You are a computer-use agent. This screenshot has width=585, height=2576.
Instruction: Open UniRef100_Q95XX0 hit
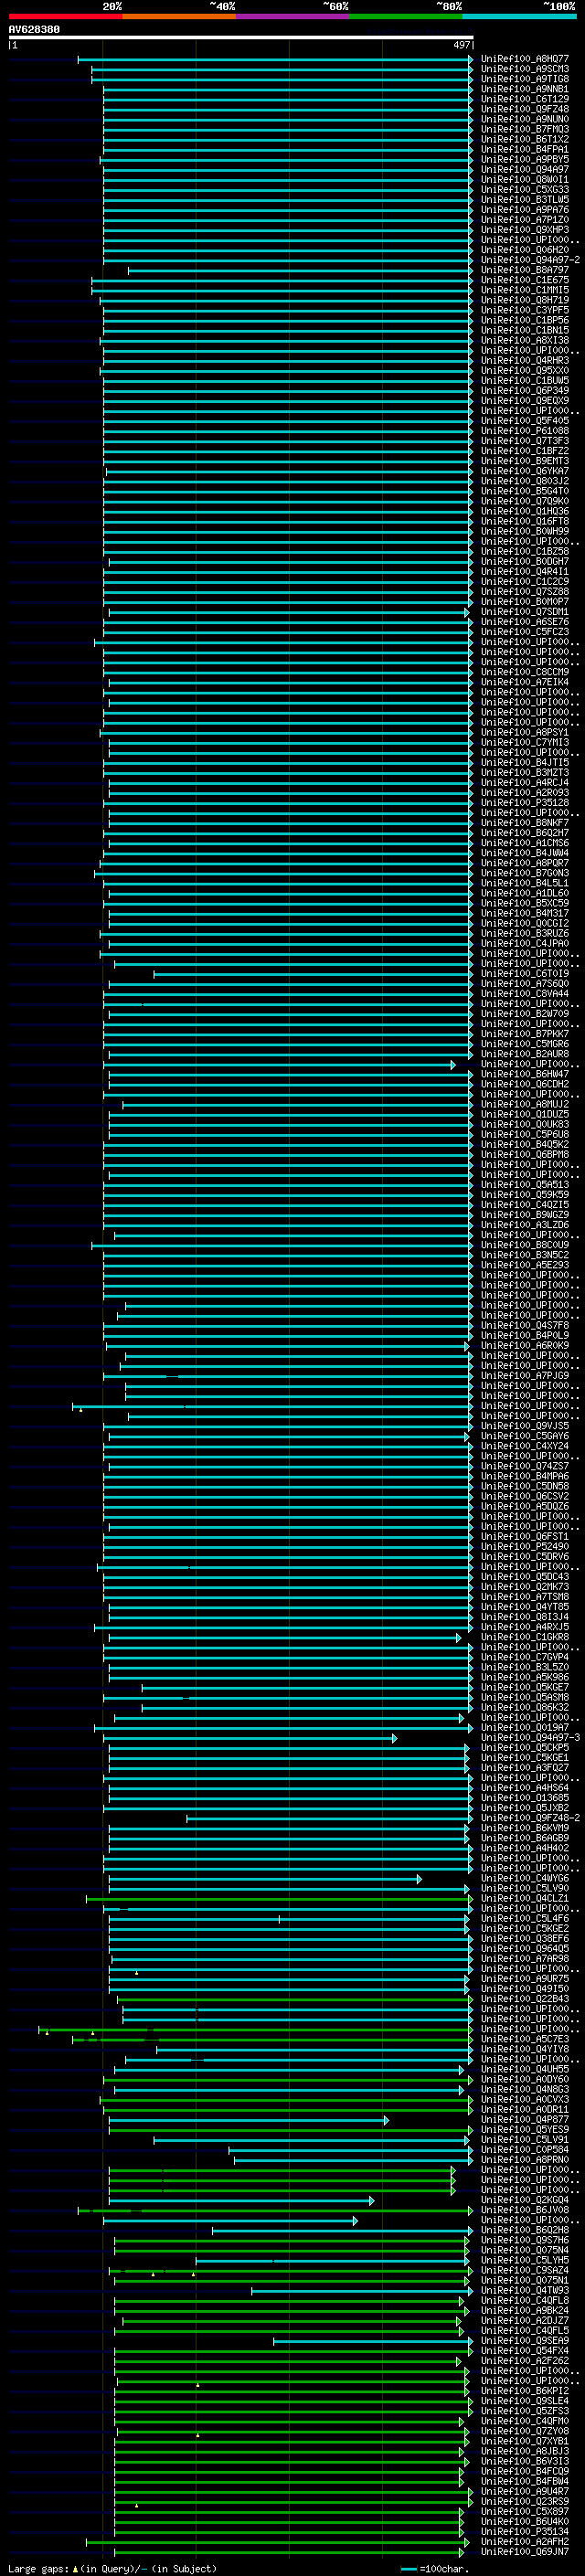tap(525, 370)
